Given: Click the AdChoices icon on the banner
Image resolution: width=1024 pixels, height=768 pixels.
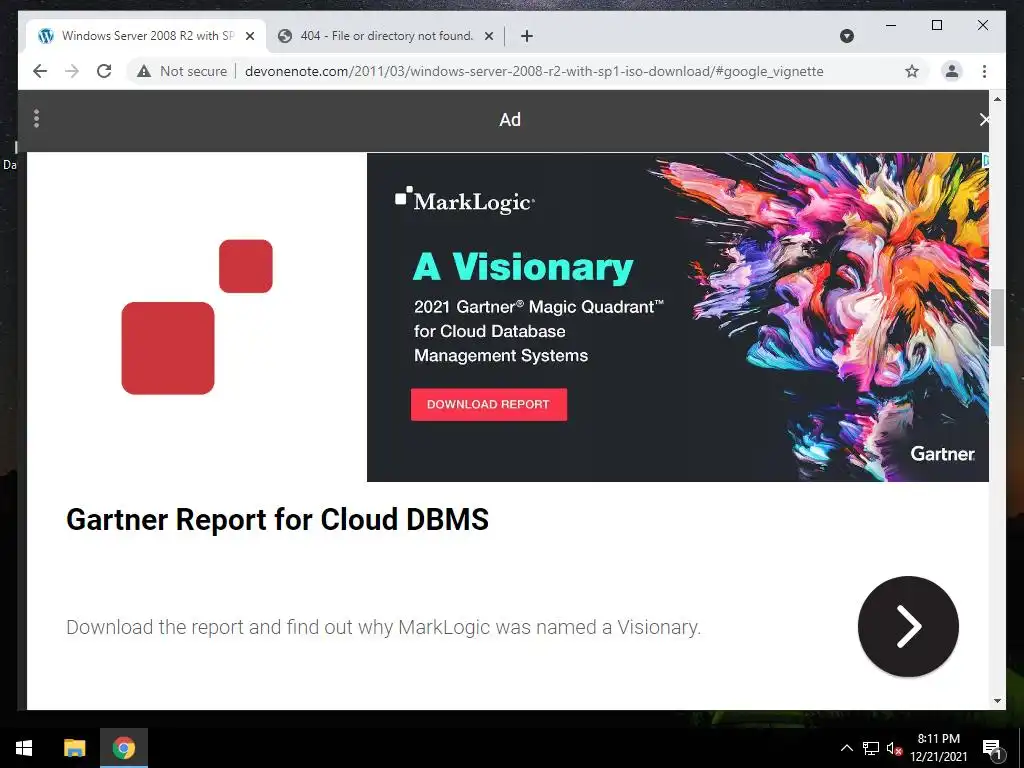Looking at the screenshot, I should 985,160.
